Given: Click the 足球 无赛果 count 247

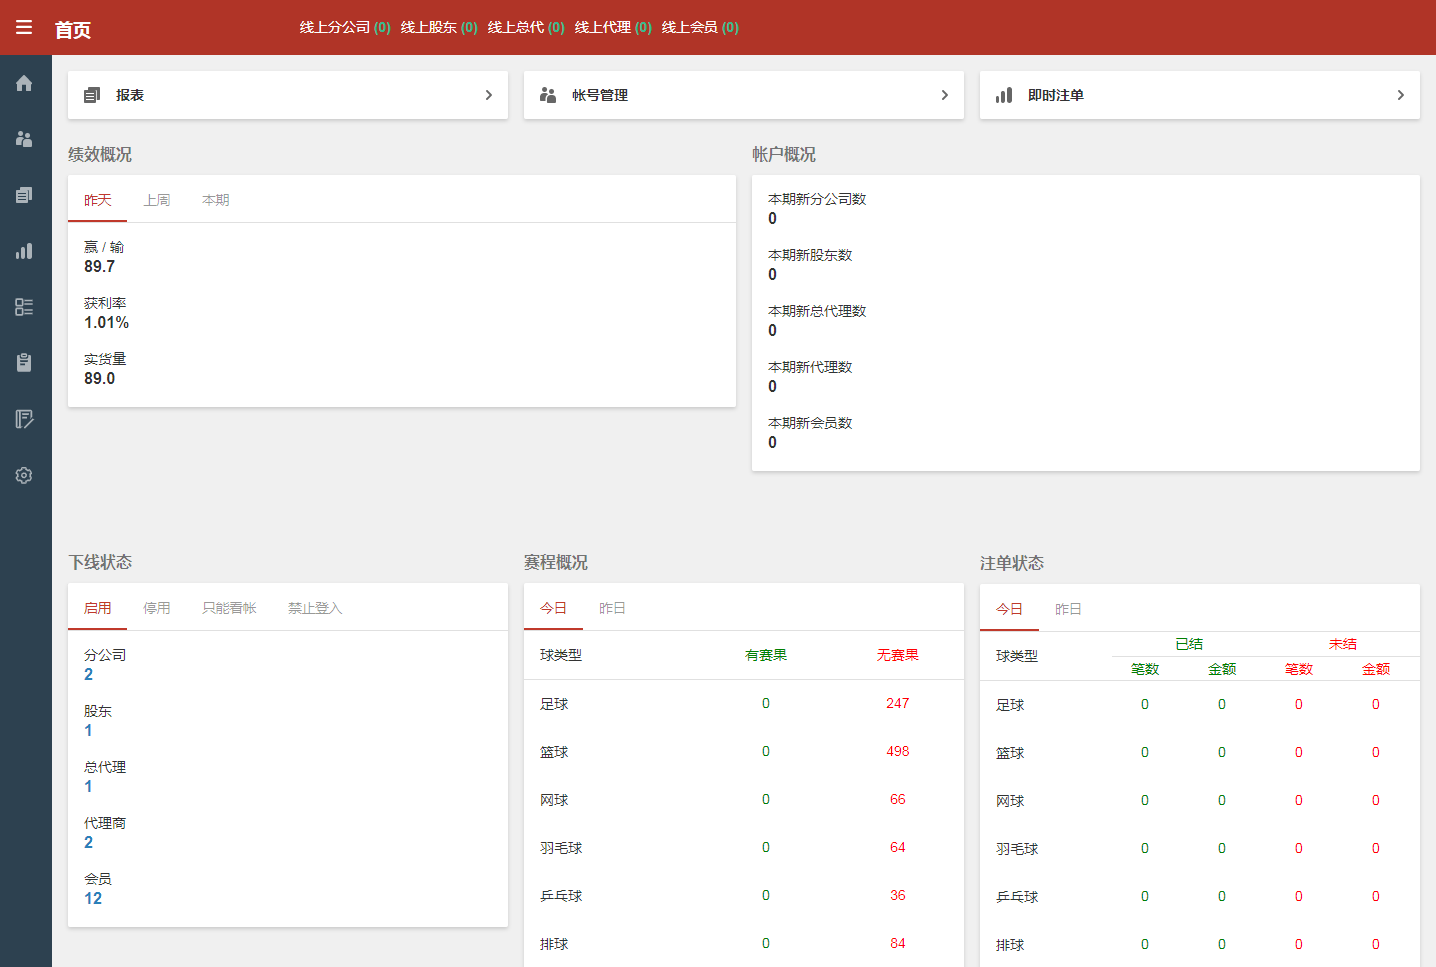Looking at the screenshot, I should 897,703.
